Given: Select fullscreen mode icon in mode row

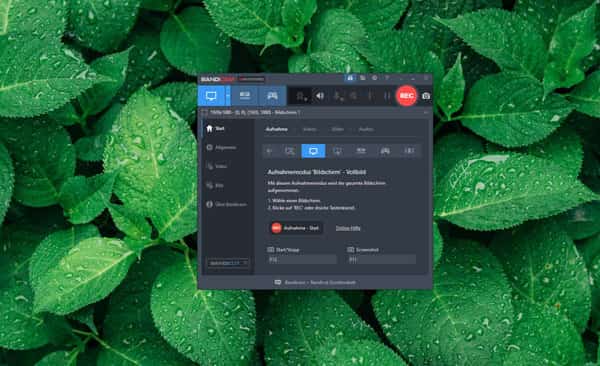Looking at the screenshot, I should 313,151.
